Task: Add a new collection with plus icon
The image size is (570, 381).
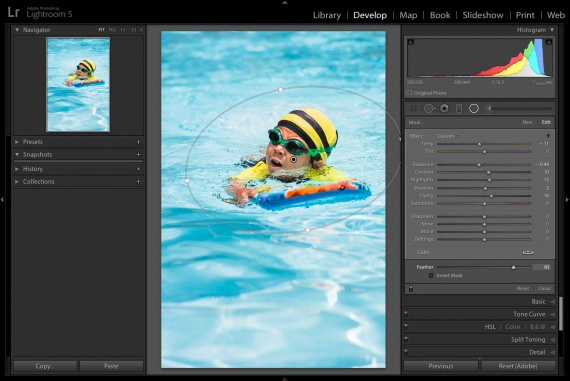Action: coord(138,181)
